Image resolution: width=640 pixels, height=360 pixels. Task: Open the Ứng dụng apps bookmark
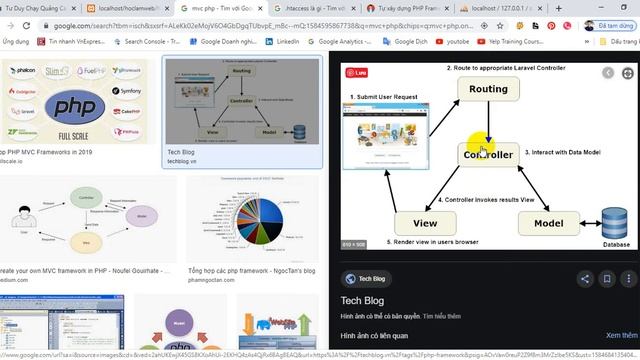(x=16, y=42)
